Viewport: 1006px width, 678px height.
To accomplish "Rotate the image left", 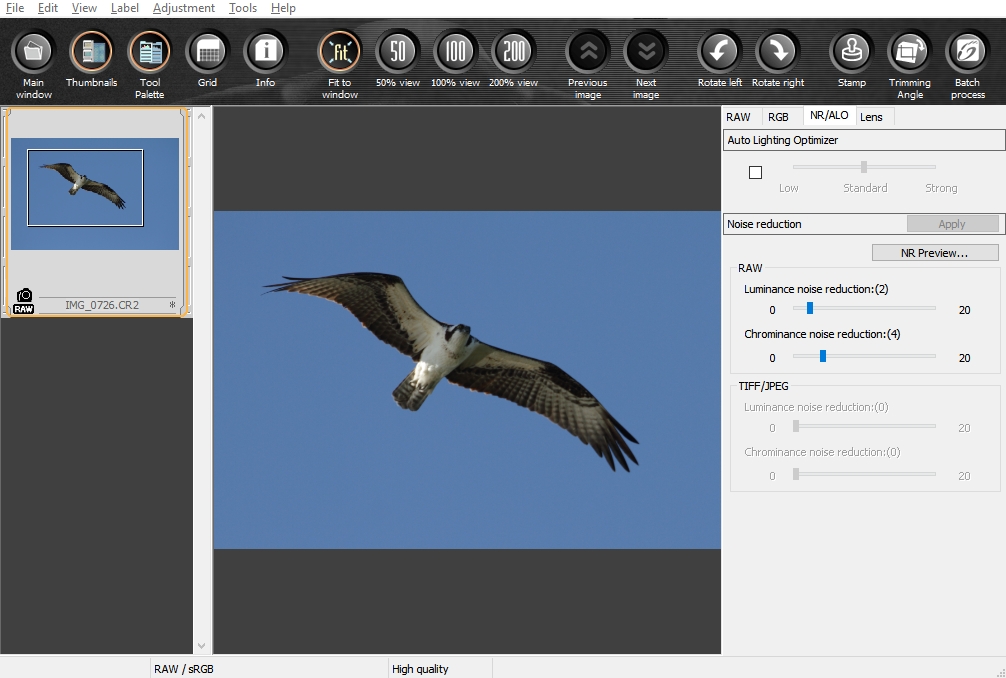I will coord(719,51).
